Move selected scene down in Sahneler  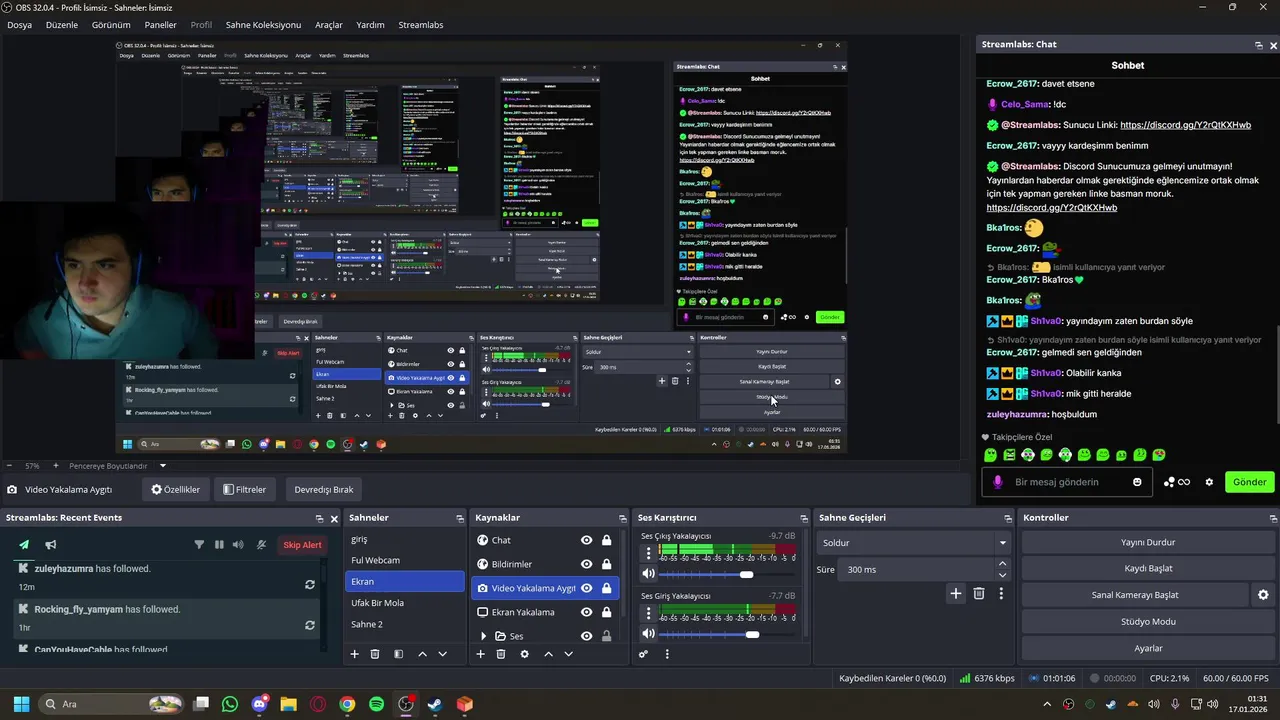[x=443, y=654]
